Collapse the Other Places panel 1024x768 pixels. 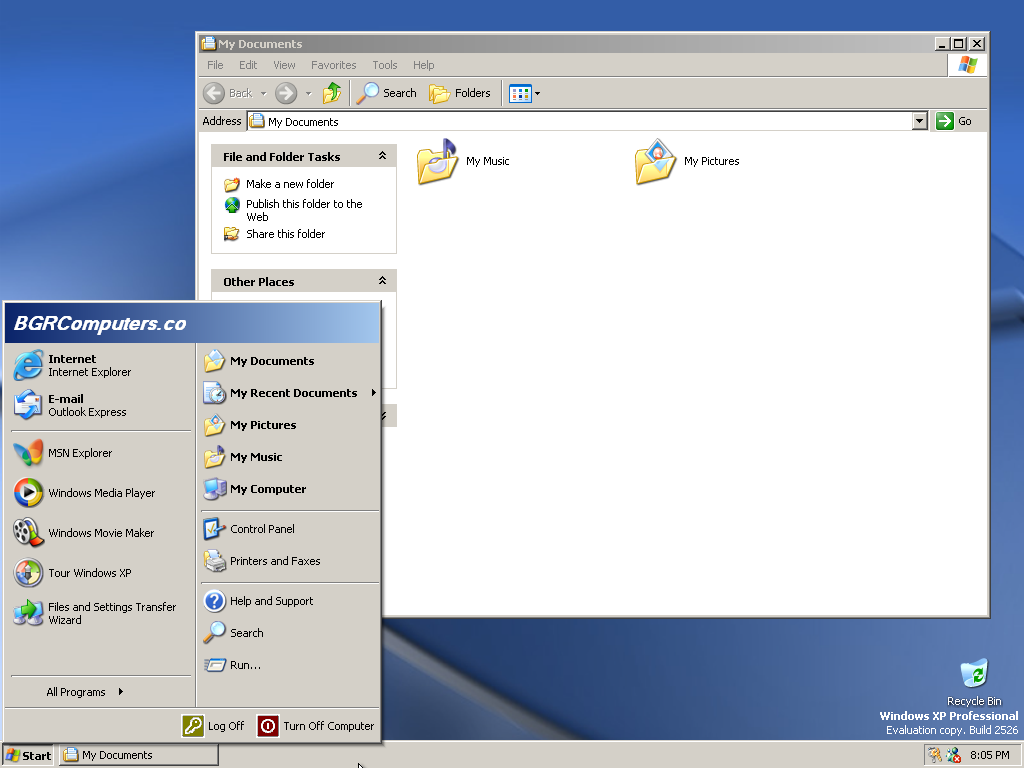pyautogui.click(x=382, y=281)
